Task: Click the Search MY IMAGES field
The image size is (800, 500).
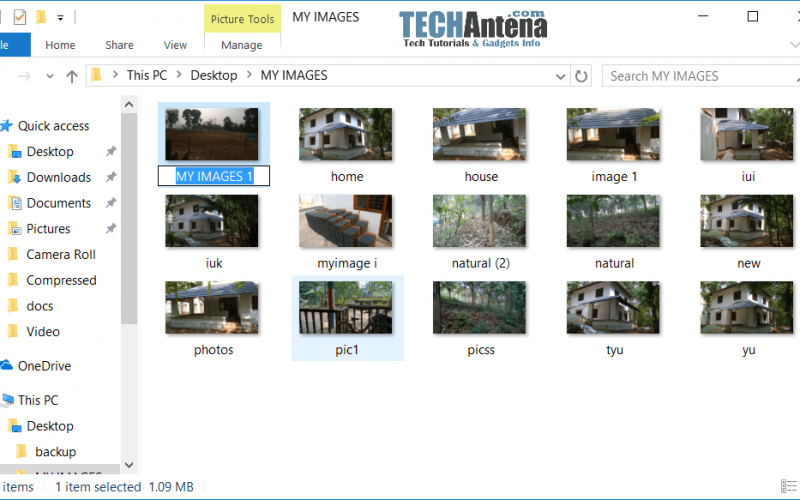Action: [701, 76]
